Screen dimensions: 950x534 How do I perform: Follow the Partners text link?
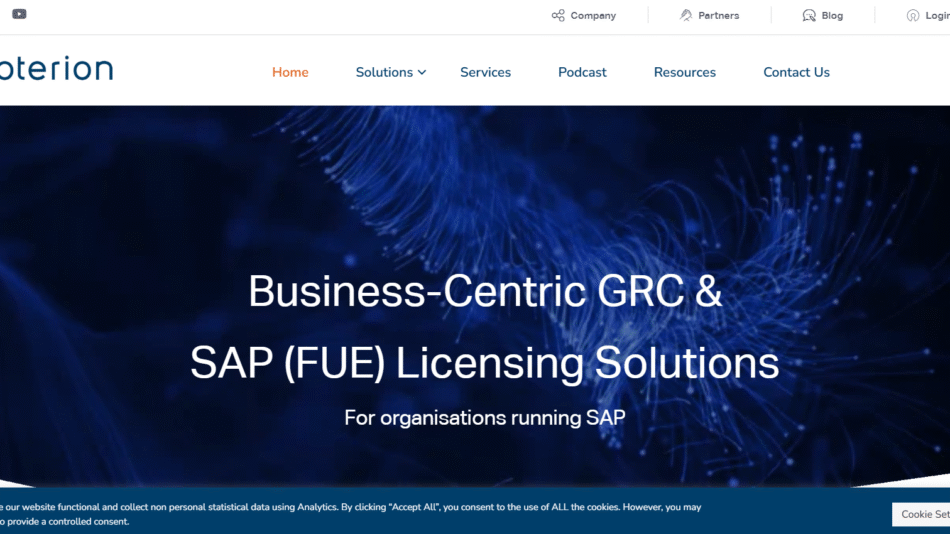[x=718, y=16]
